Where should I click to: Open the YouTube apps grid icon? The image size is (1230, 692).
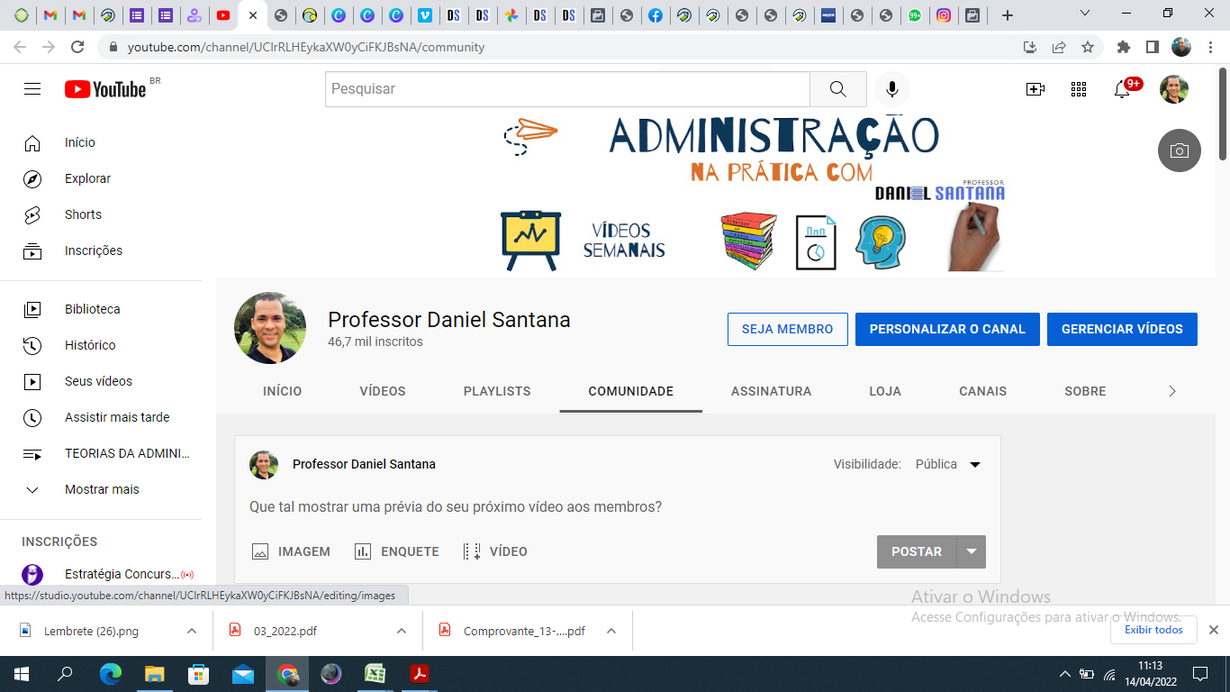[x=1078, y=89]
